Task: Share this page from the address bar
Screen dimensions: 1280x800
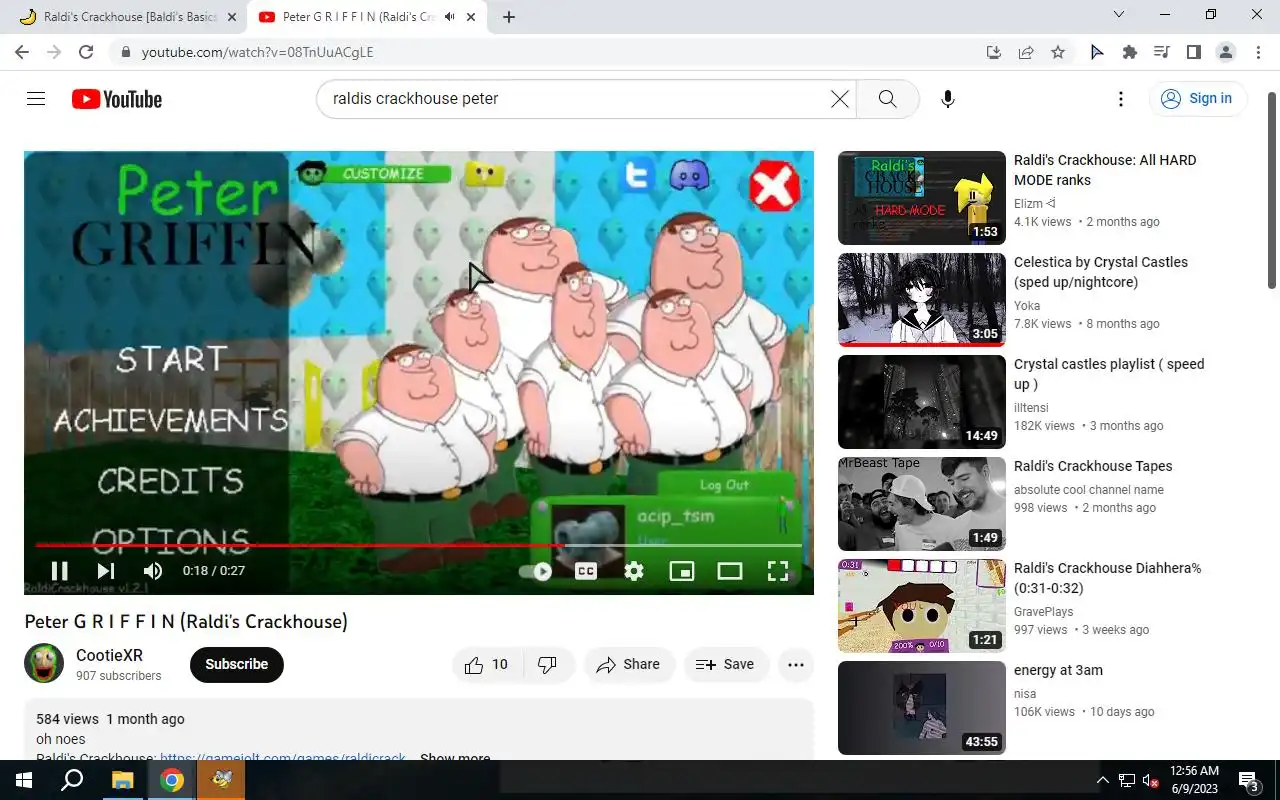Action: point(1026,52)
